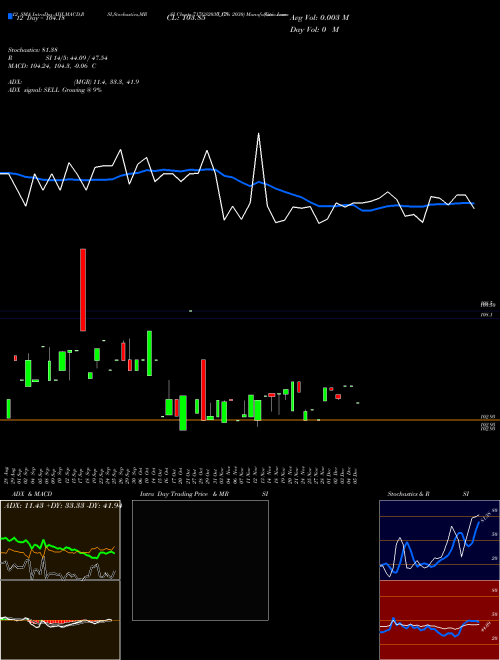The image size is (500, 660).
Task: Select the 'Intra Day Trading Price & MR' title
Action: (x=184, y=494)
